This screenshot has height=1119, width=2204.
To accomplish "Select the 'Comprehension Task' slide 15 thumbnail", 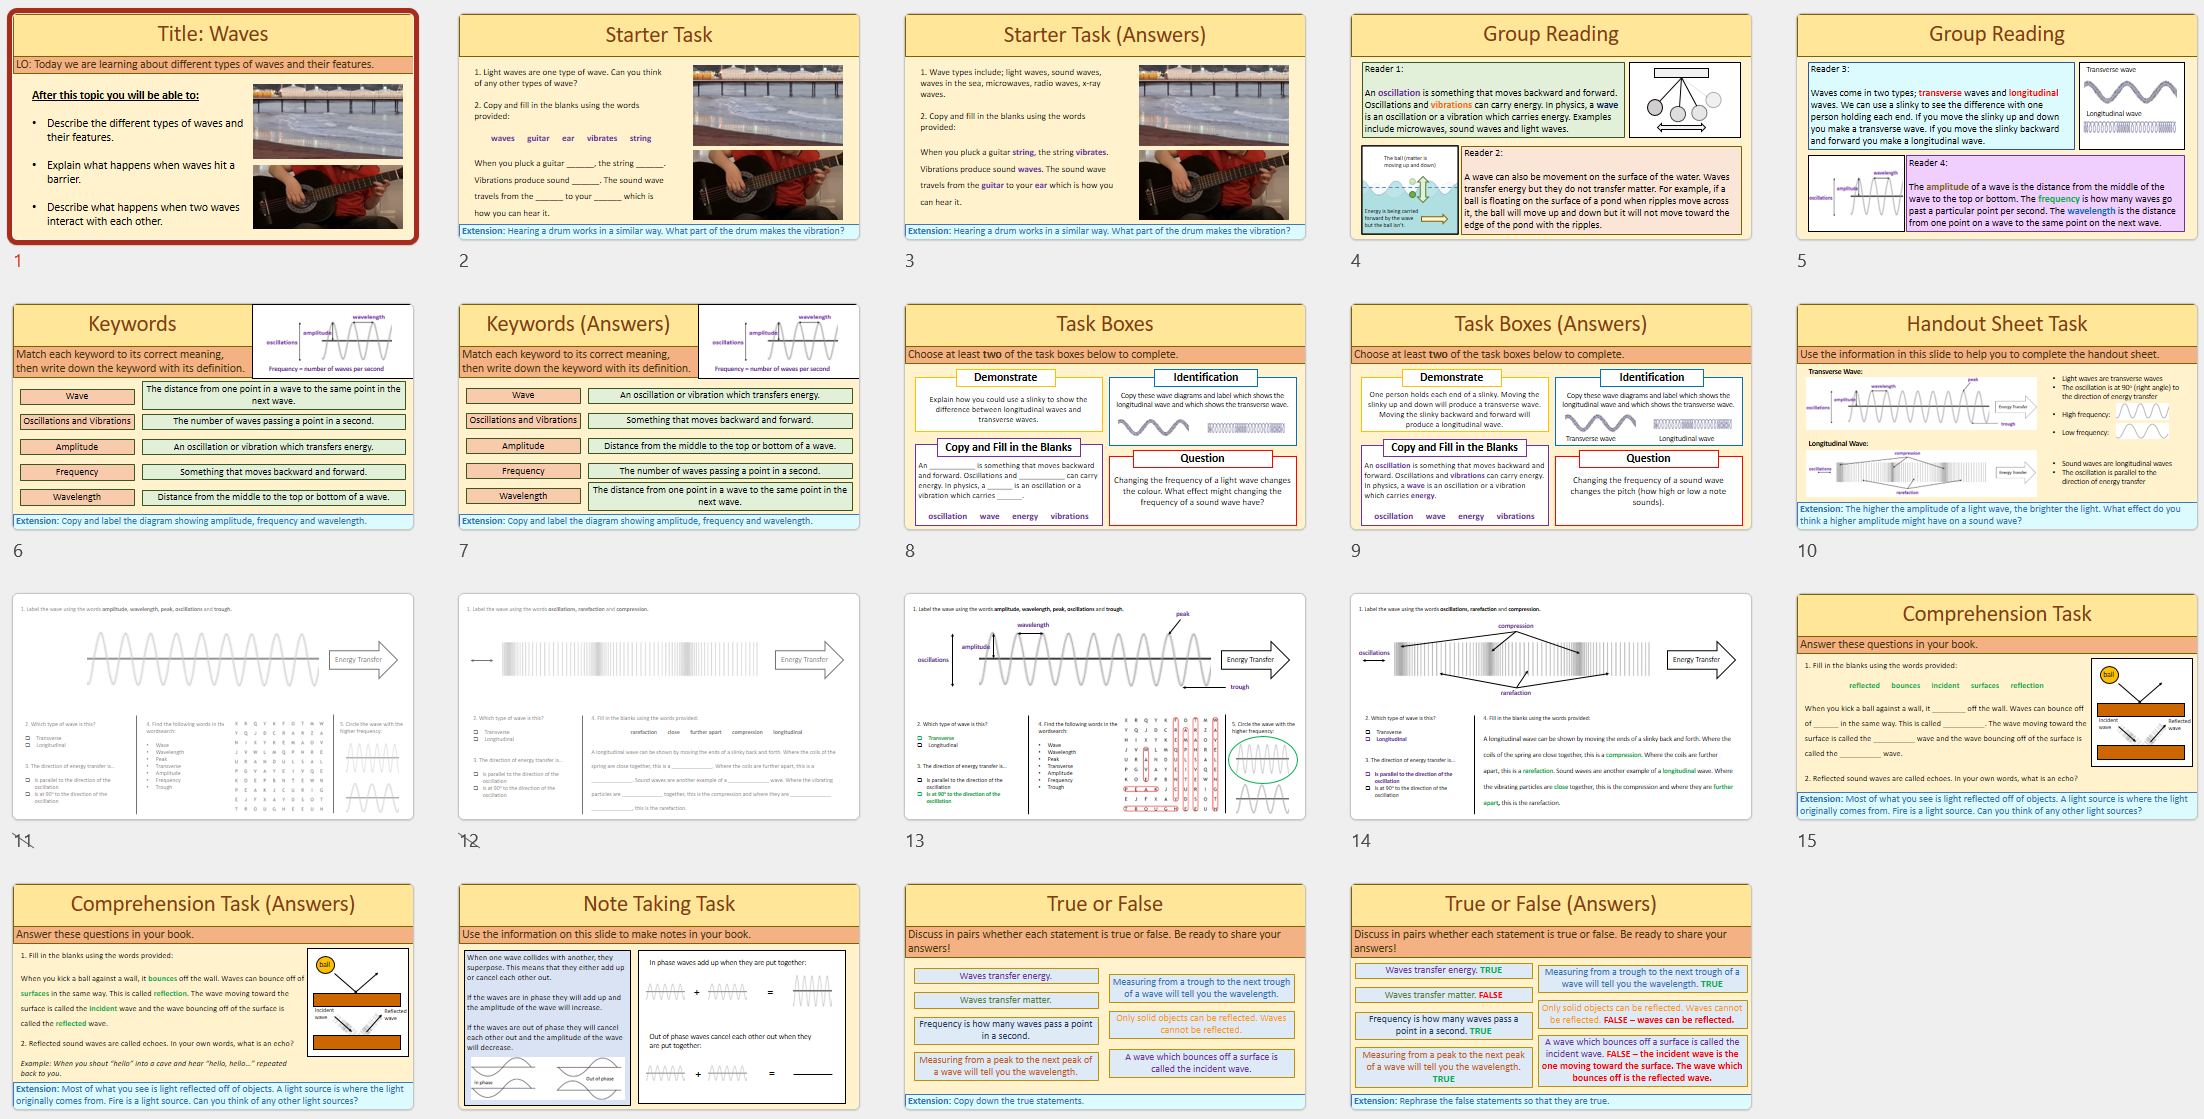I will coord(1997,707).
